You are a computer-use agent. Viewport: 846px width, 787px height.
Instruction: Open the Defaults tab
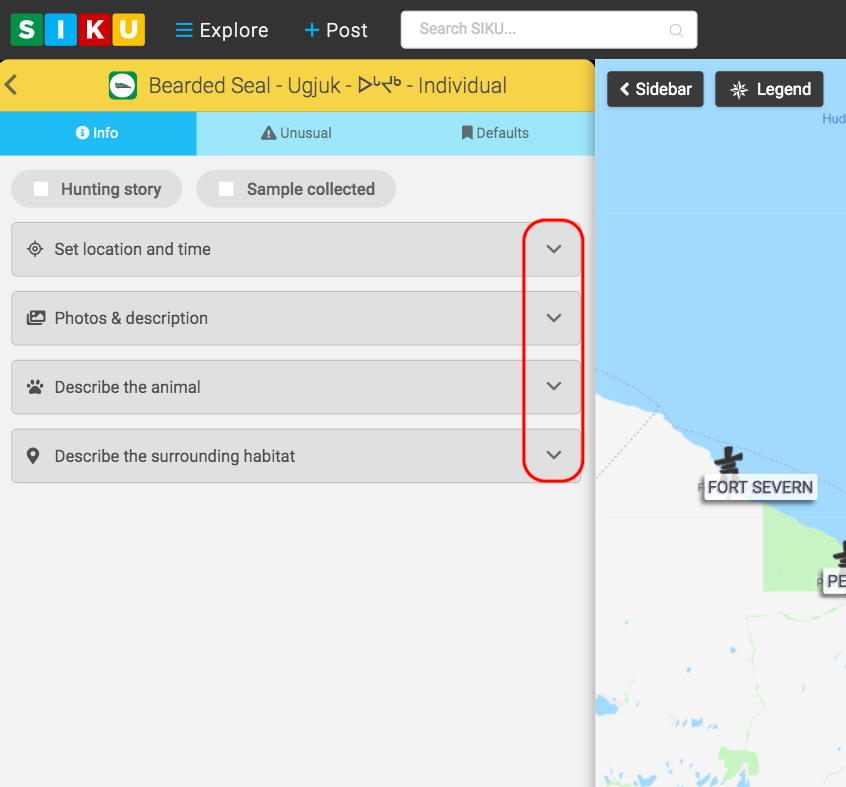pos(495,133)
